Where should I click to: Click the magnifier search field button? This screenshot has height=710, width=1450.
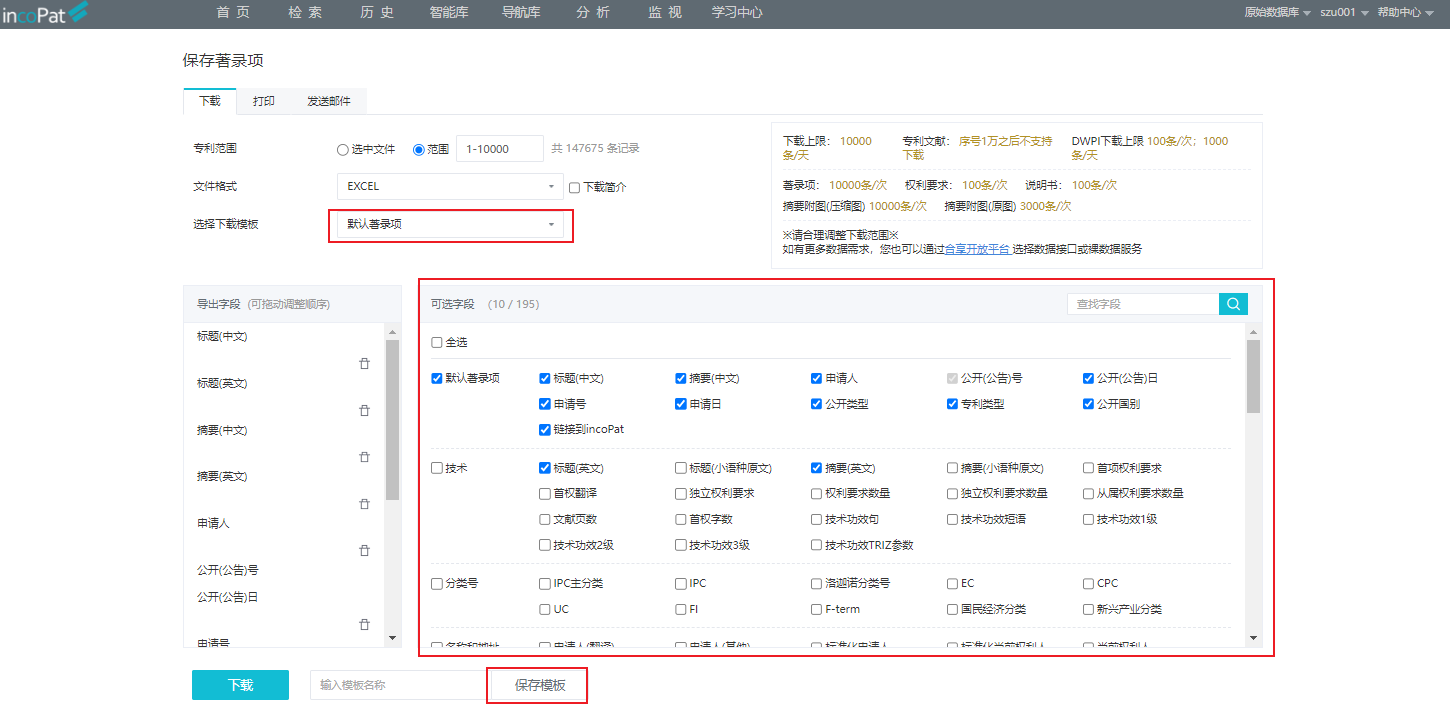1233,304
